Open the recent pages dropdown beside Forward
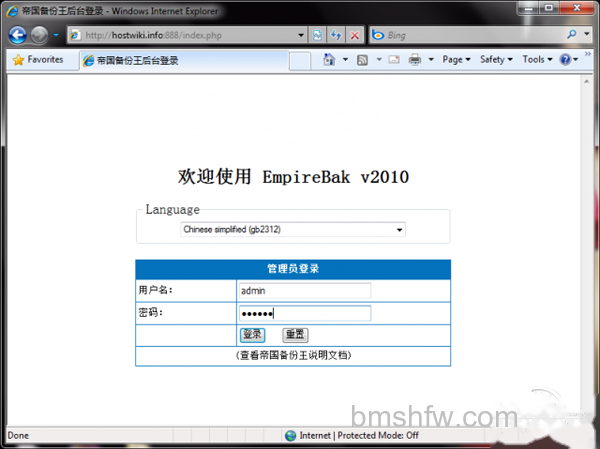This screenshot has height=449, width=600. pos(56,35)
